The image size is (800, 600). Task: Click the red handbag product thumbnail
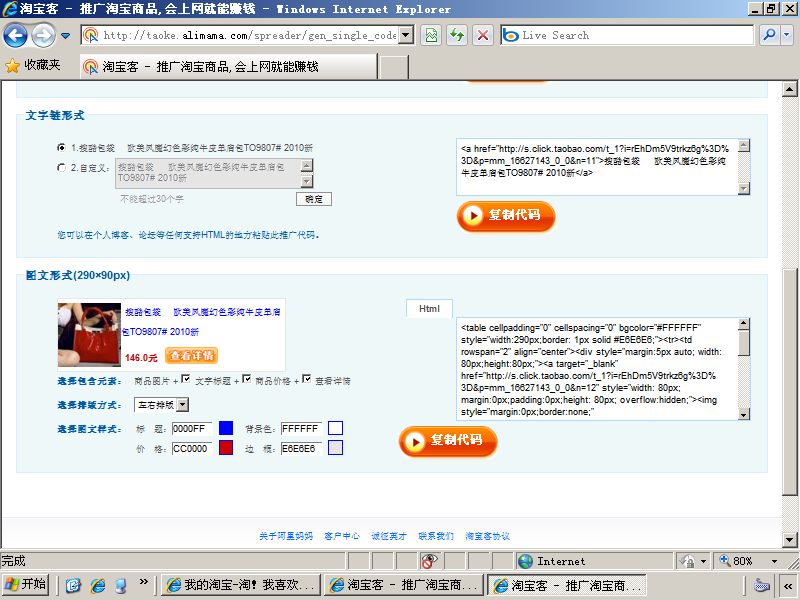[x=89, y=335]
